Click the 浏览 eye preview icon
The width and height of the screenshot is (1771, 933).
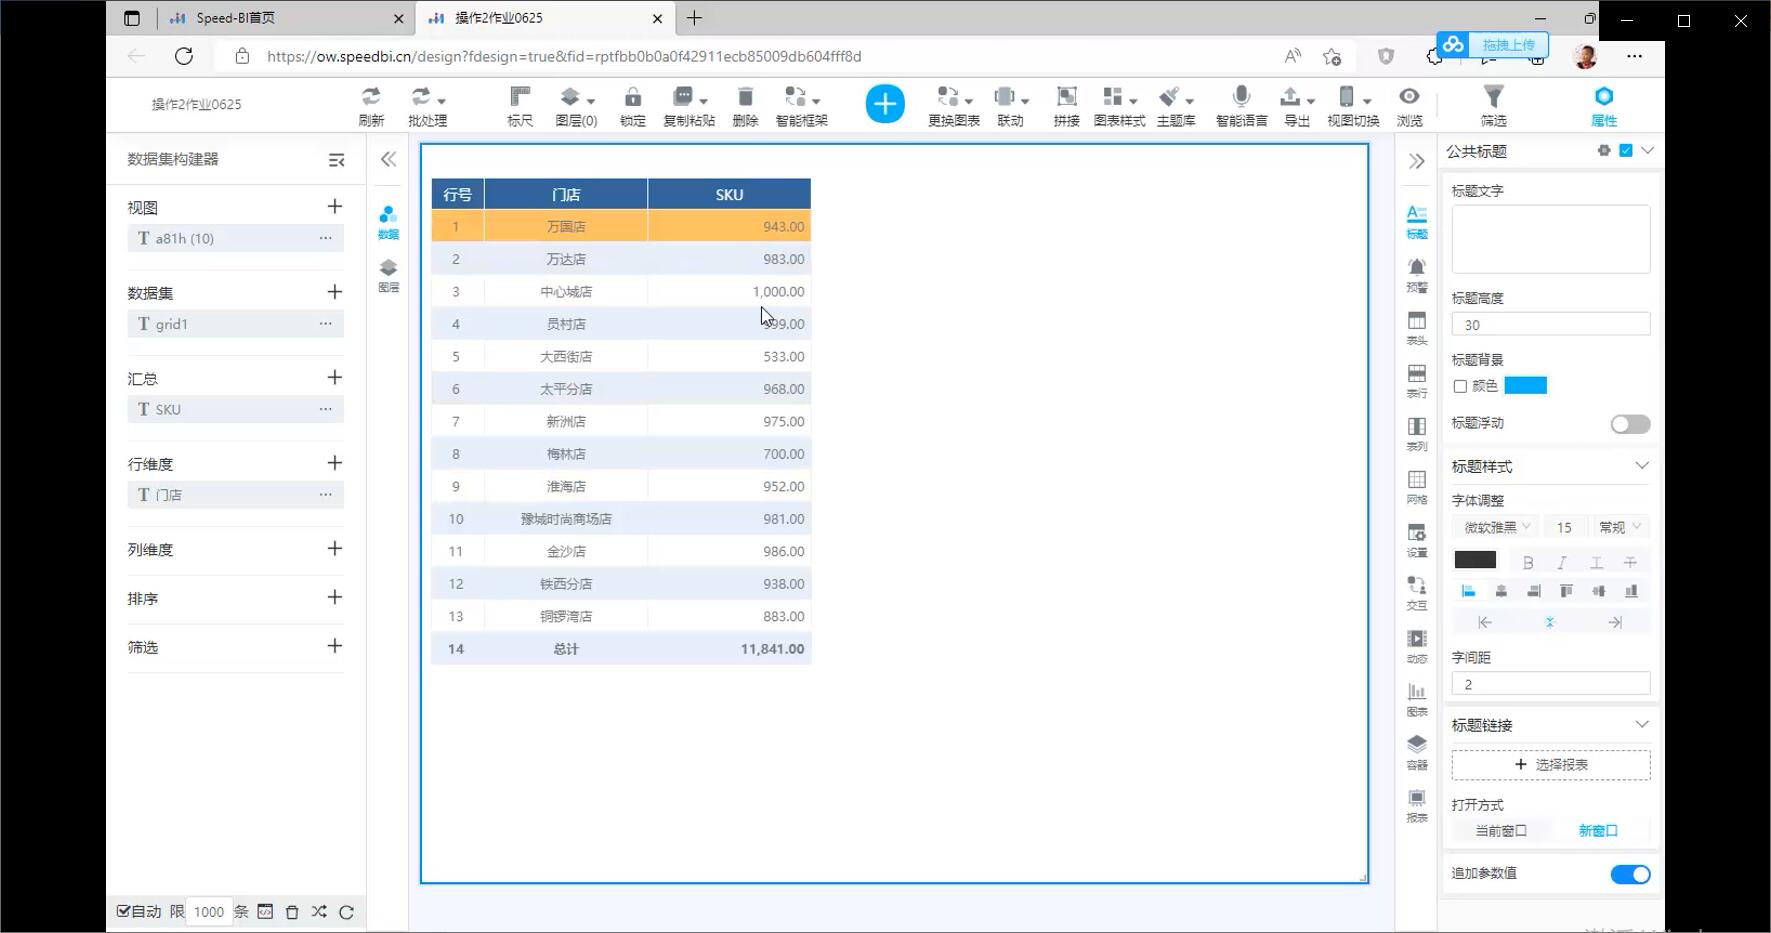[1409, 104]
